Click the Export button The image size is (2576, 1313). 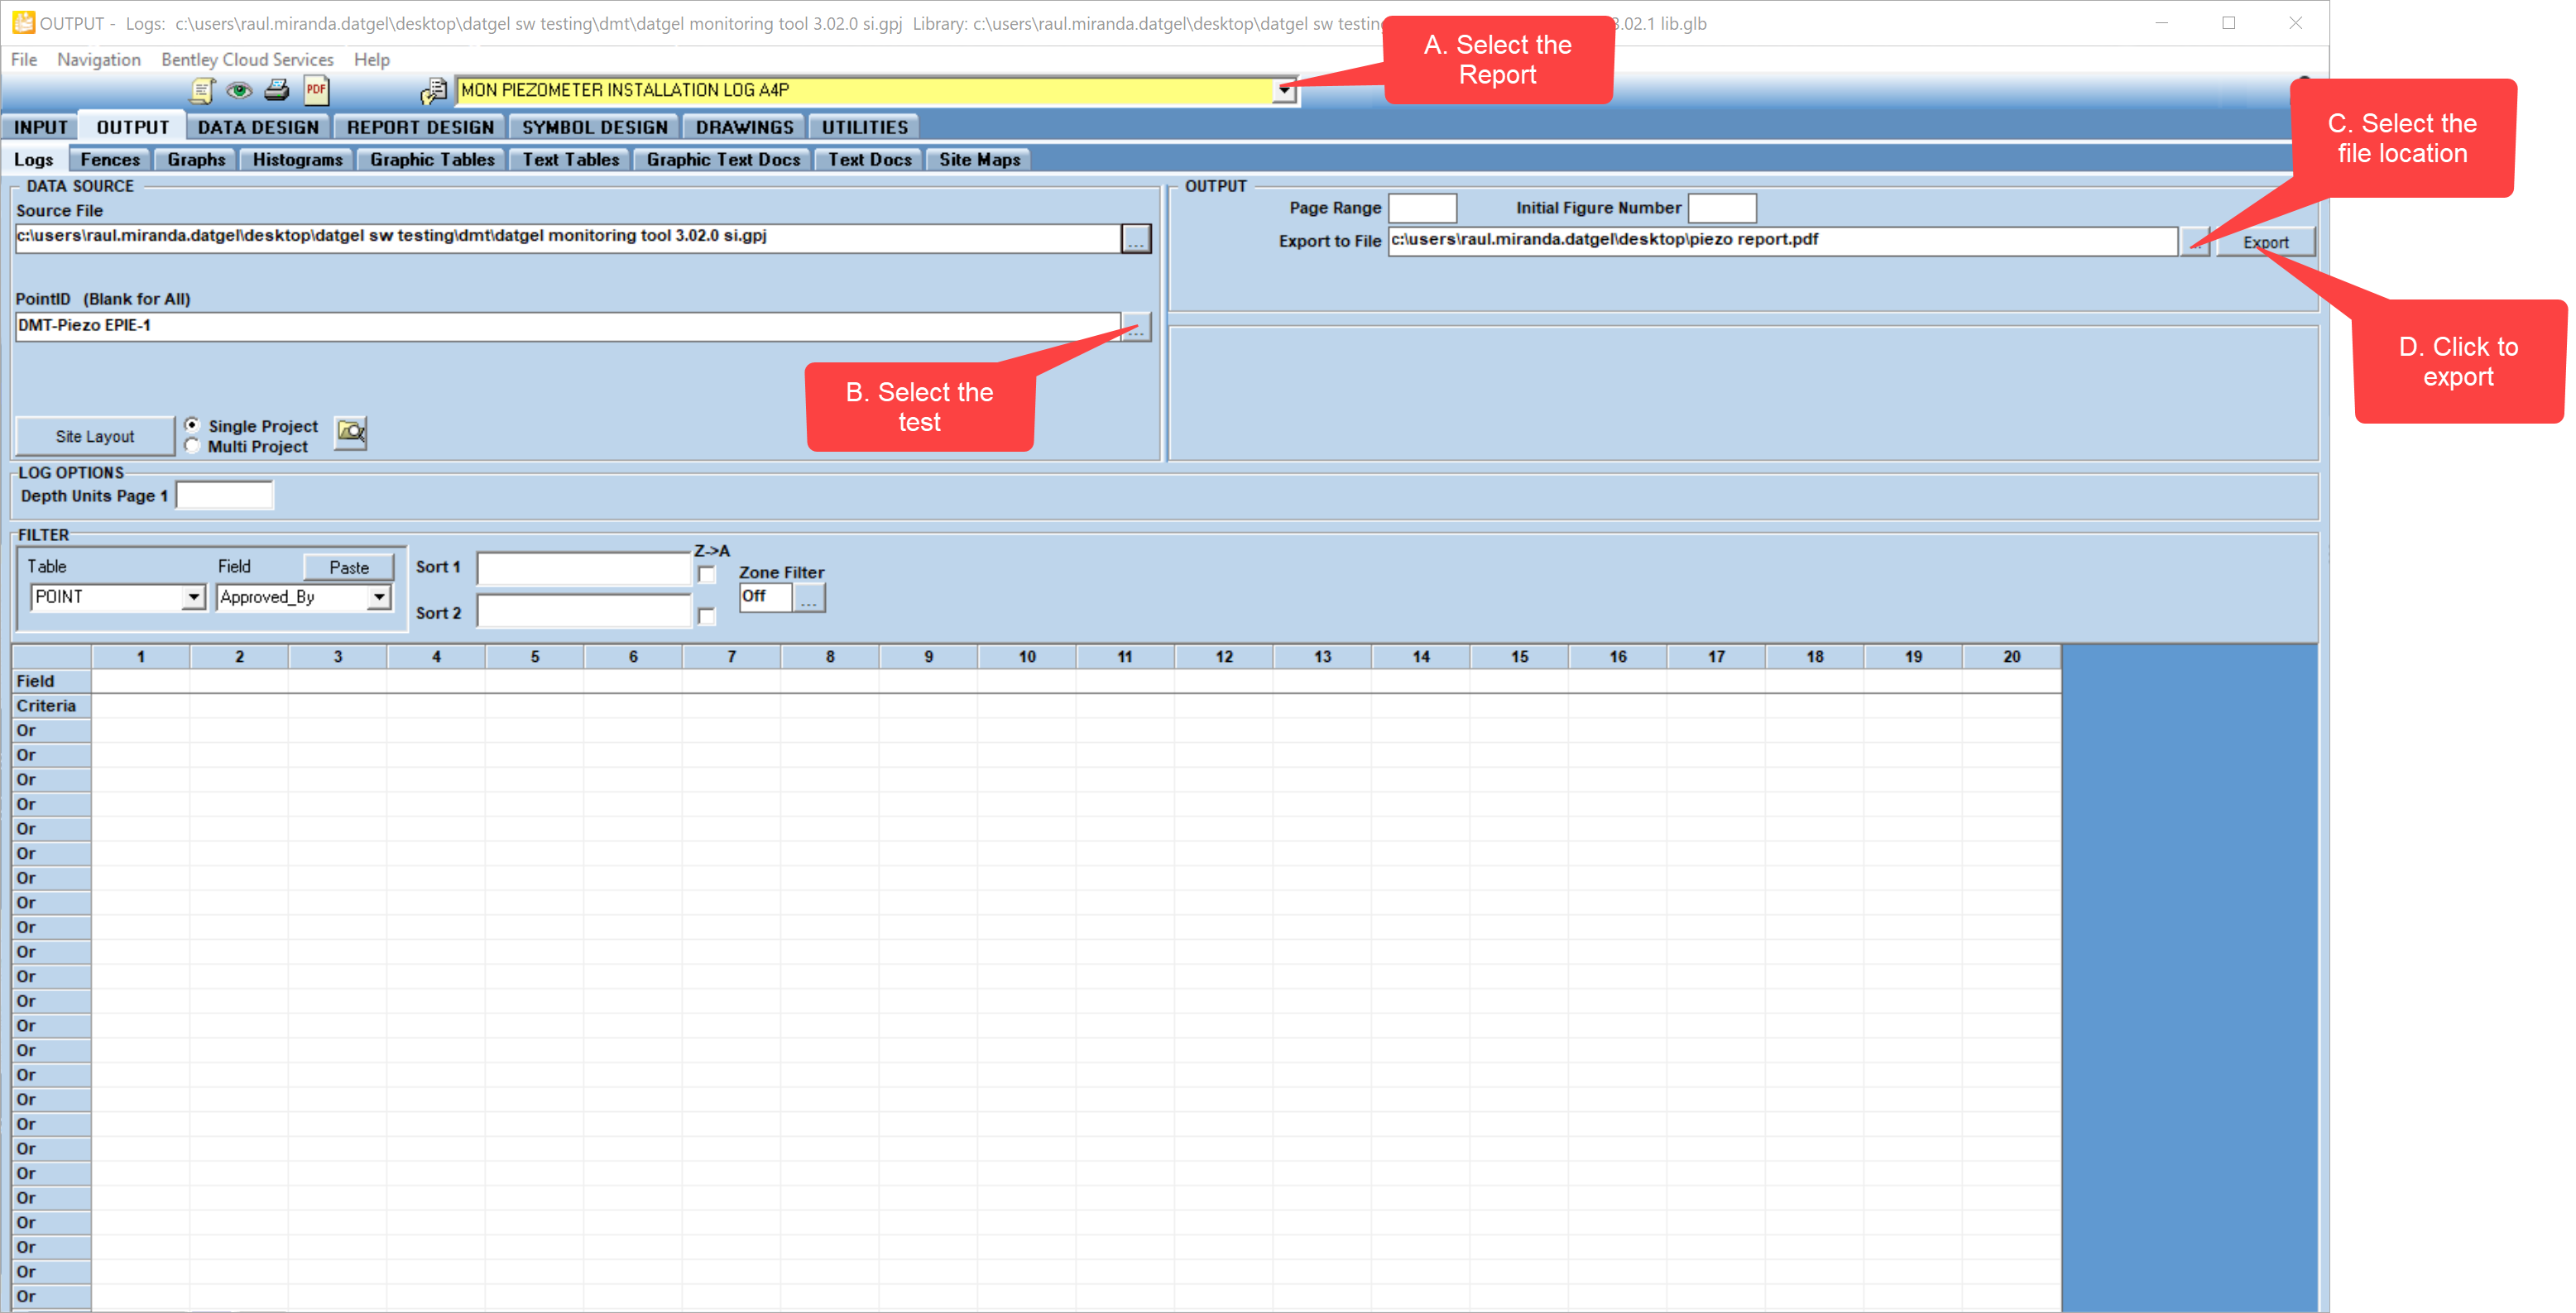click(x=2265, y=242)
